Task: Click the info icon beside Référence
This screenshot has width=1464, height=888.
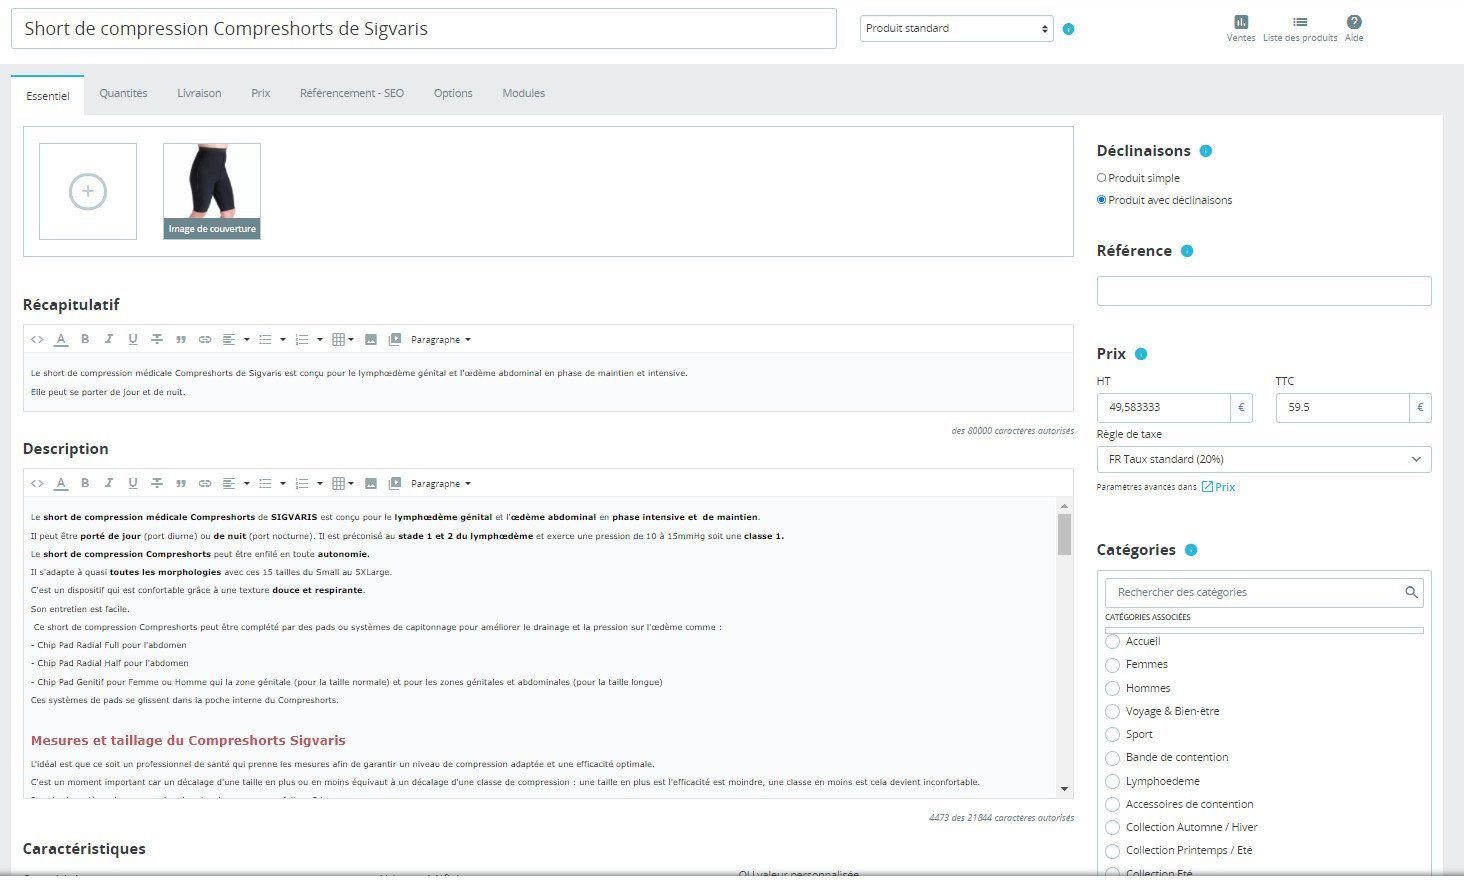Action: (x=1187, y=251)
